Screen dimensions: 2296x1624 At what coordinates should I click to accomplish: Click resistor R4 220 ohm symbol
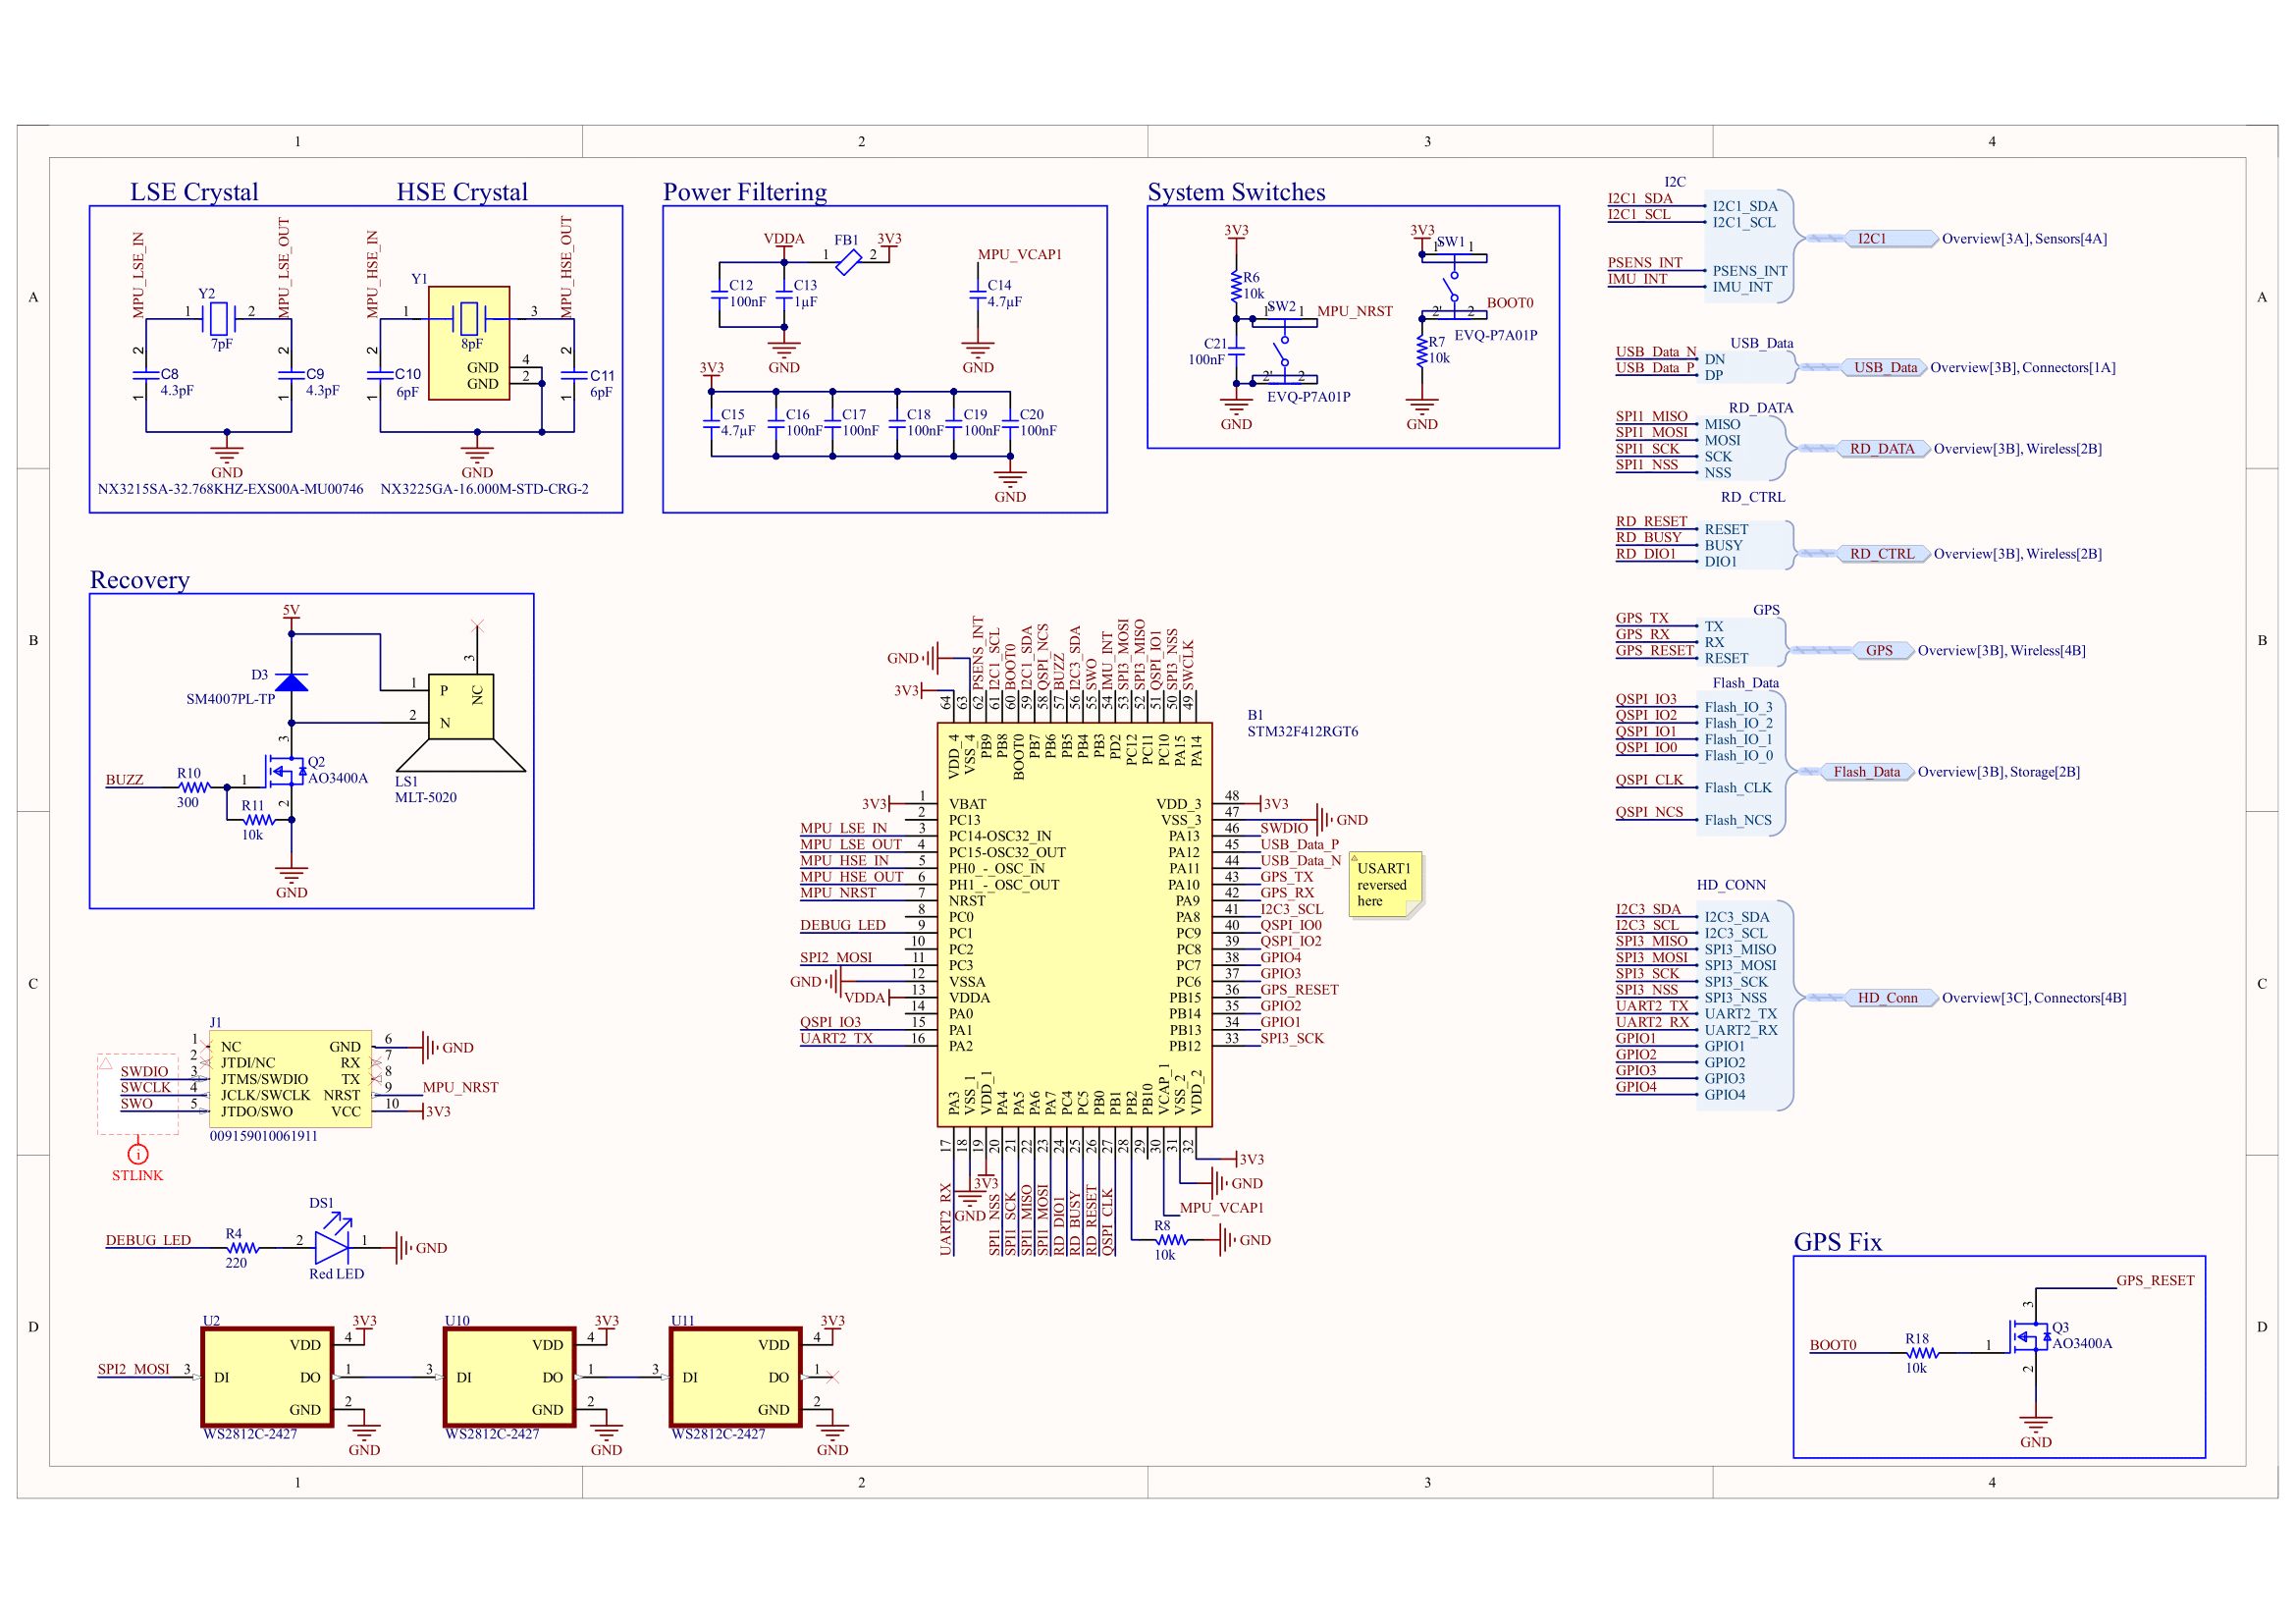pyautogui.click(x=242, y=1248)
